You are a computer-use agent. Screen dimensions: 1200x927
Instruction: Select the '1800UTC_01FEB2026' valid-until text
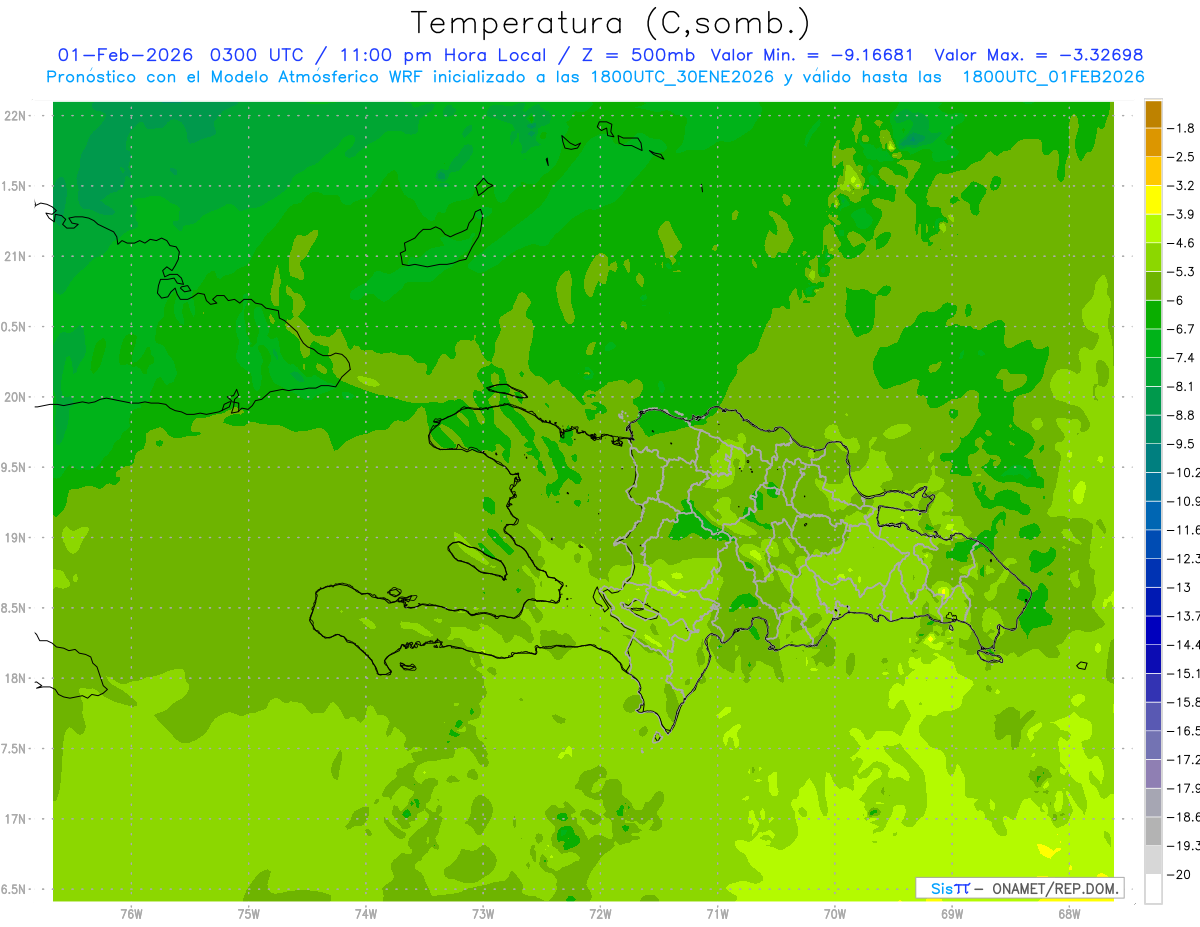pyautogui.click(x=1053, y=77)
